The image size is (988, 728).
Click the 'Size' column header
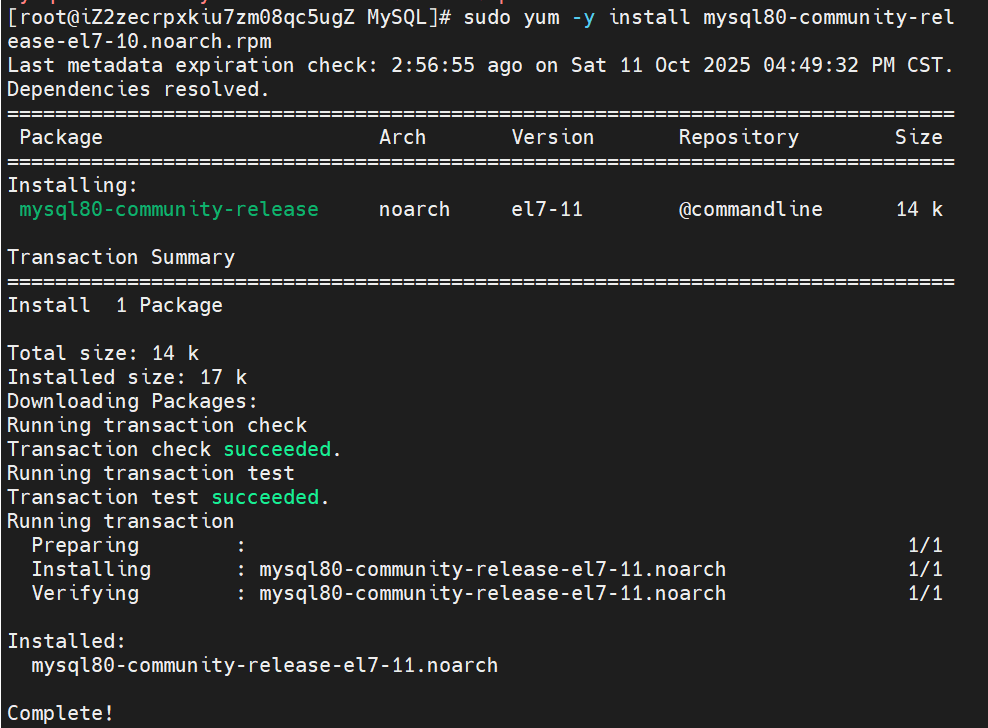click(x=919, y=137)
